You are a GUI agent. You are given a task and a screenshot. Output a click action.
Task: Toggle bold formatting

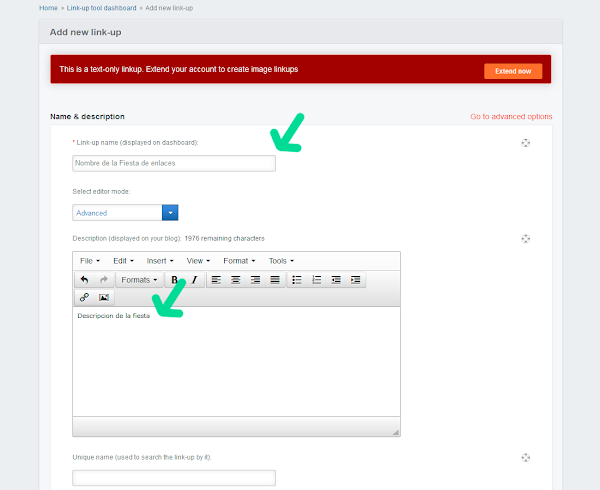tap(174, 280)
